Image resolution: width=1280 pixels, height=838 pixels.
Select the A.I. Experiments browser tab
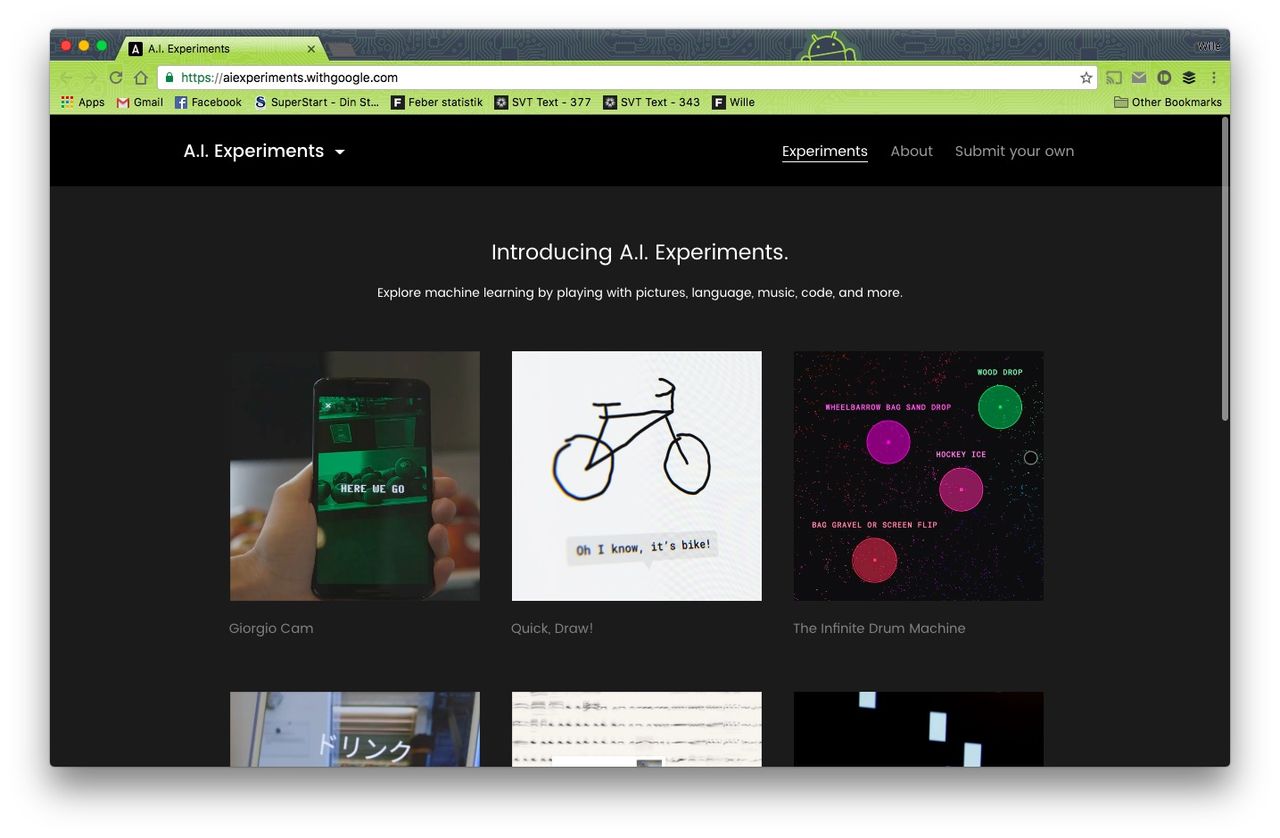[x=220, y=48]
